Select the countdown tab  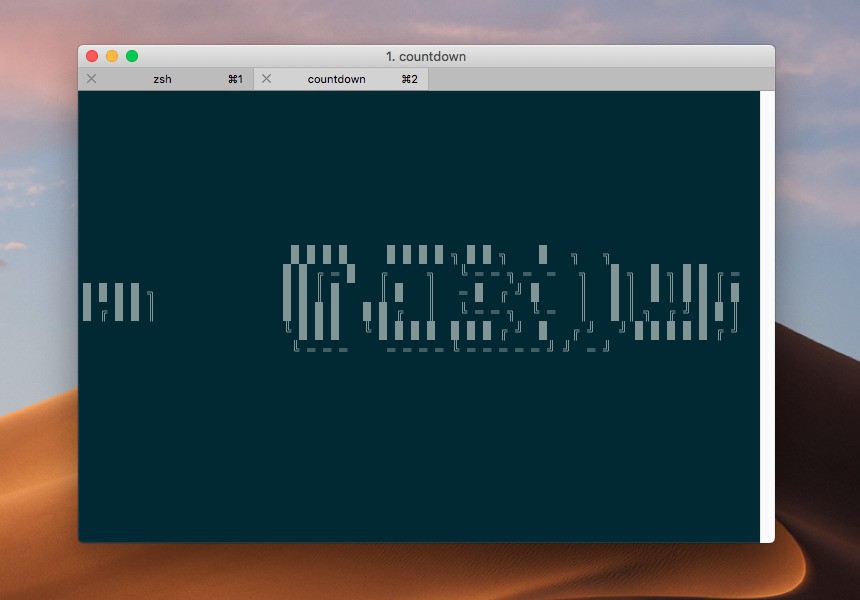pos(341,79)
